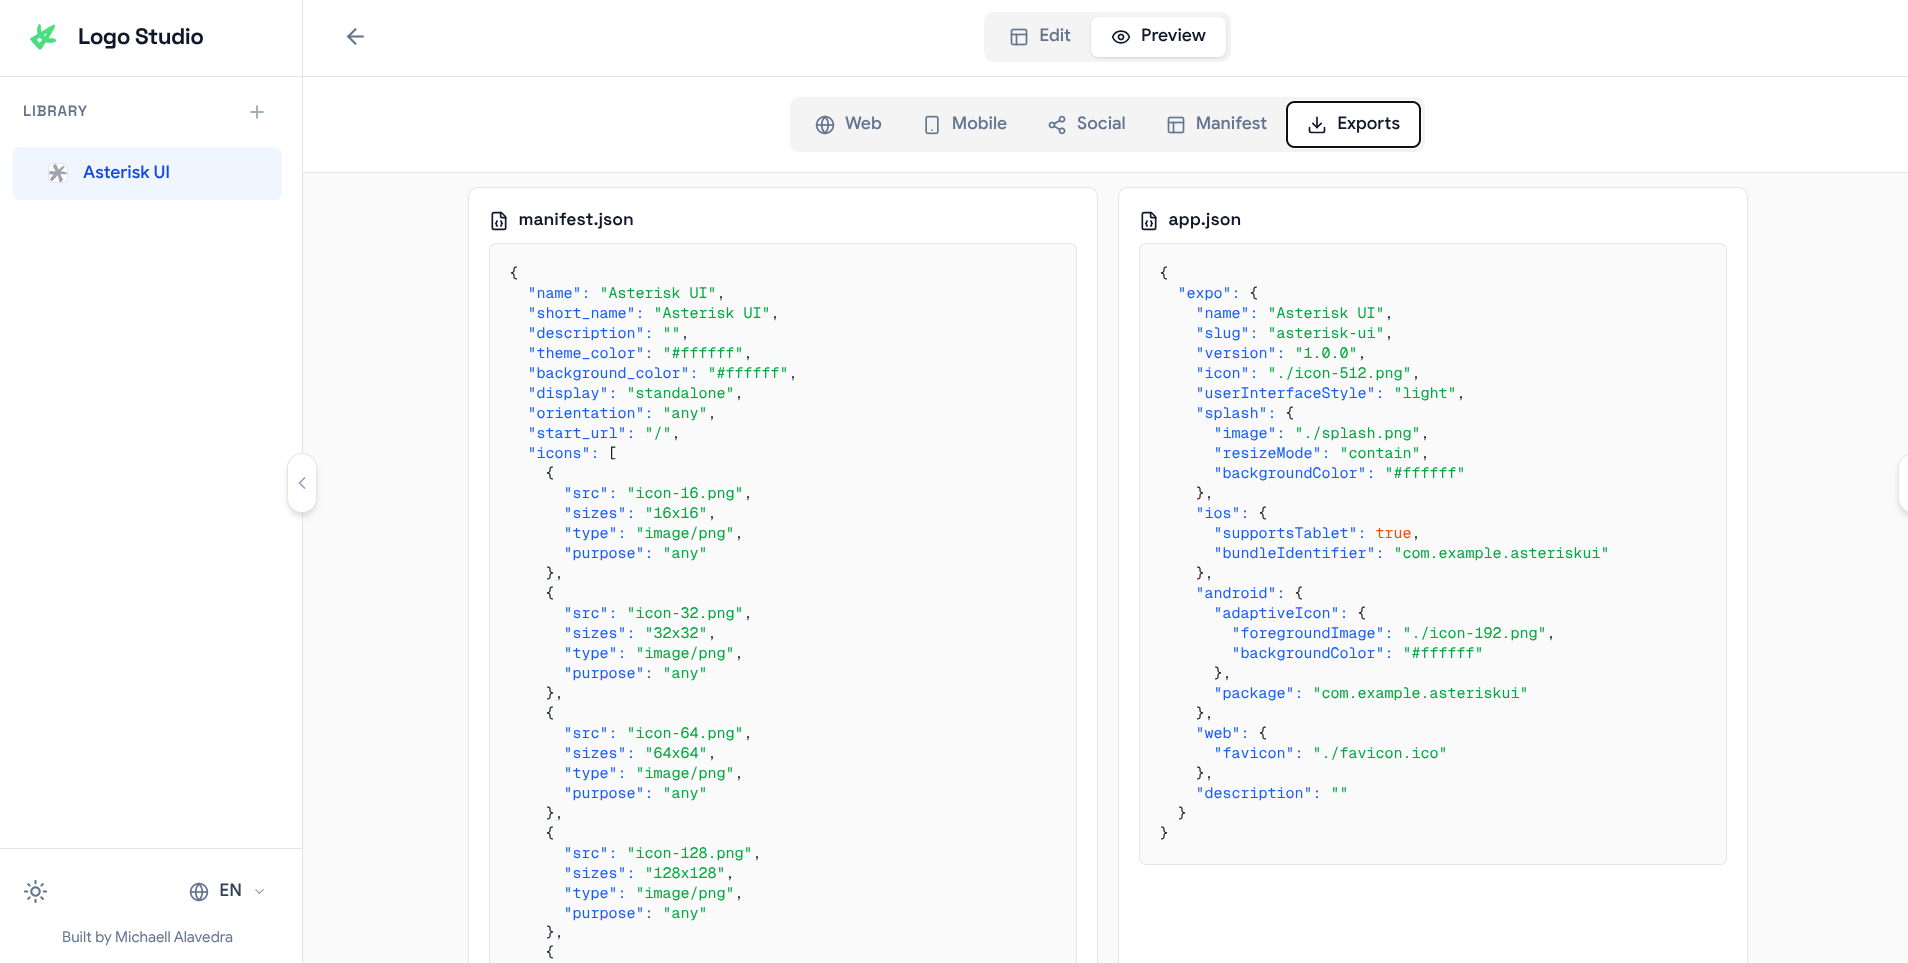Select the Manifest tab
This screenshot has height=963, width=1908.
coord(1216,124)
